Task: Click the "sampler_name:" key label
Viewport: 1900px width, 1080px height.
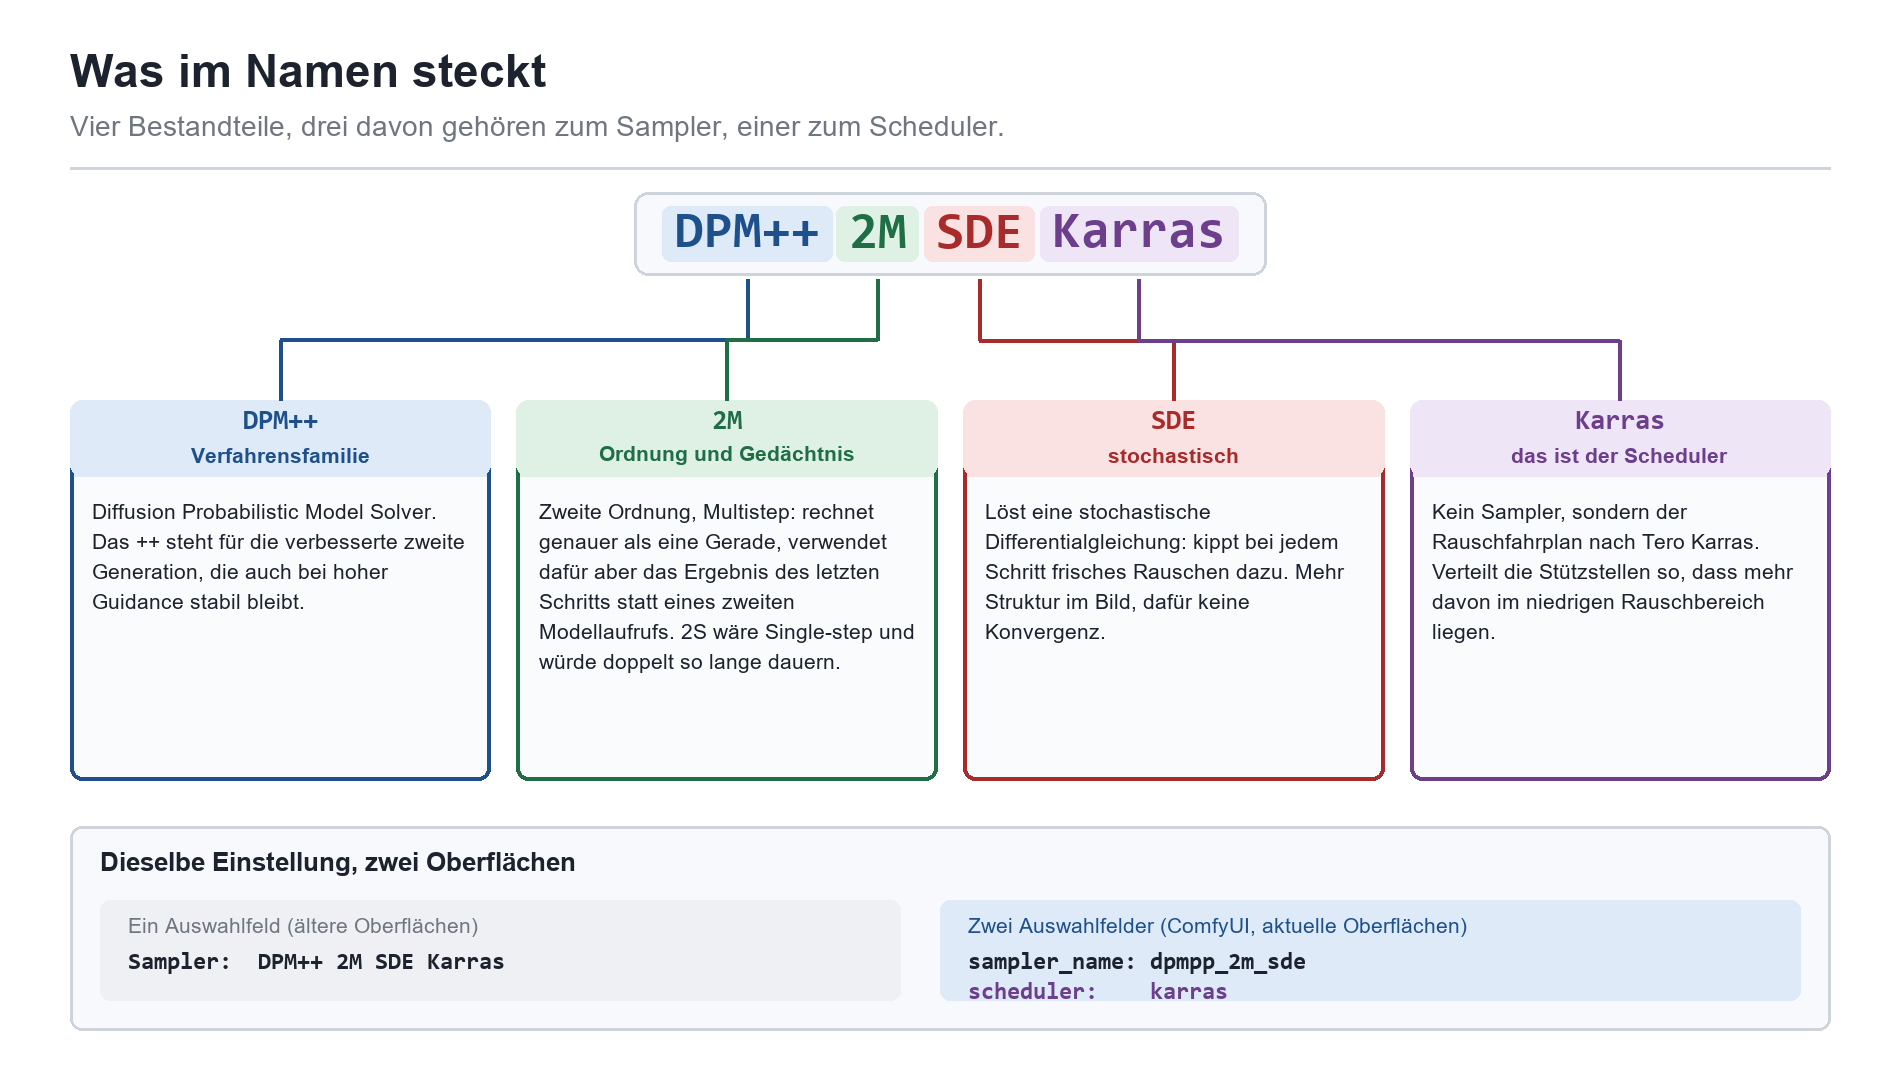Action: tap(1052, 962)
